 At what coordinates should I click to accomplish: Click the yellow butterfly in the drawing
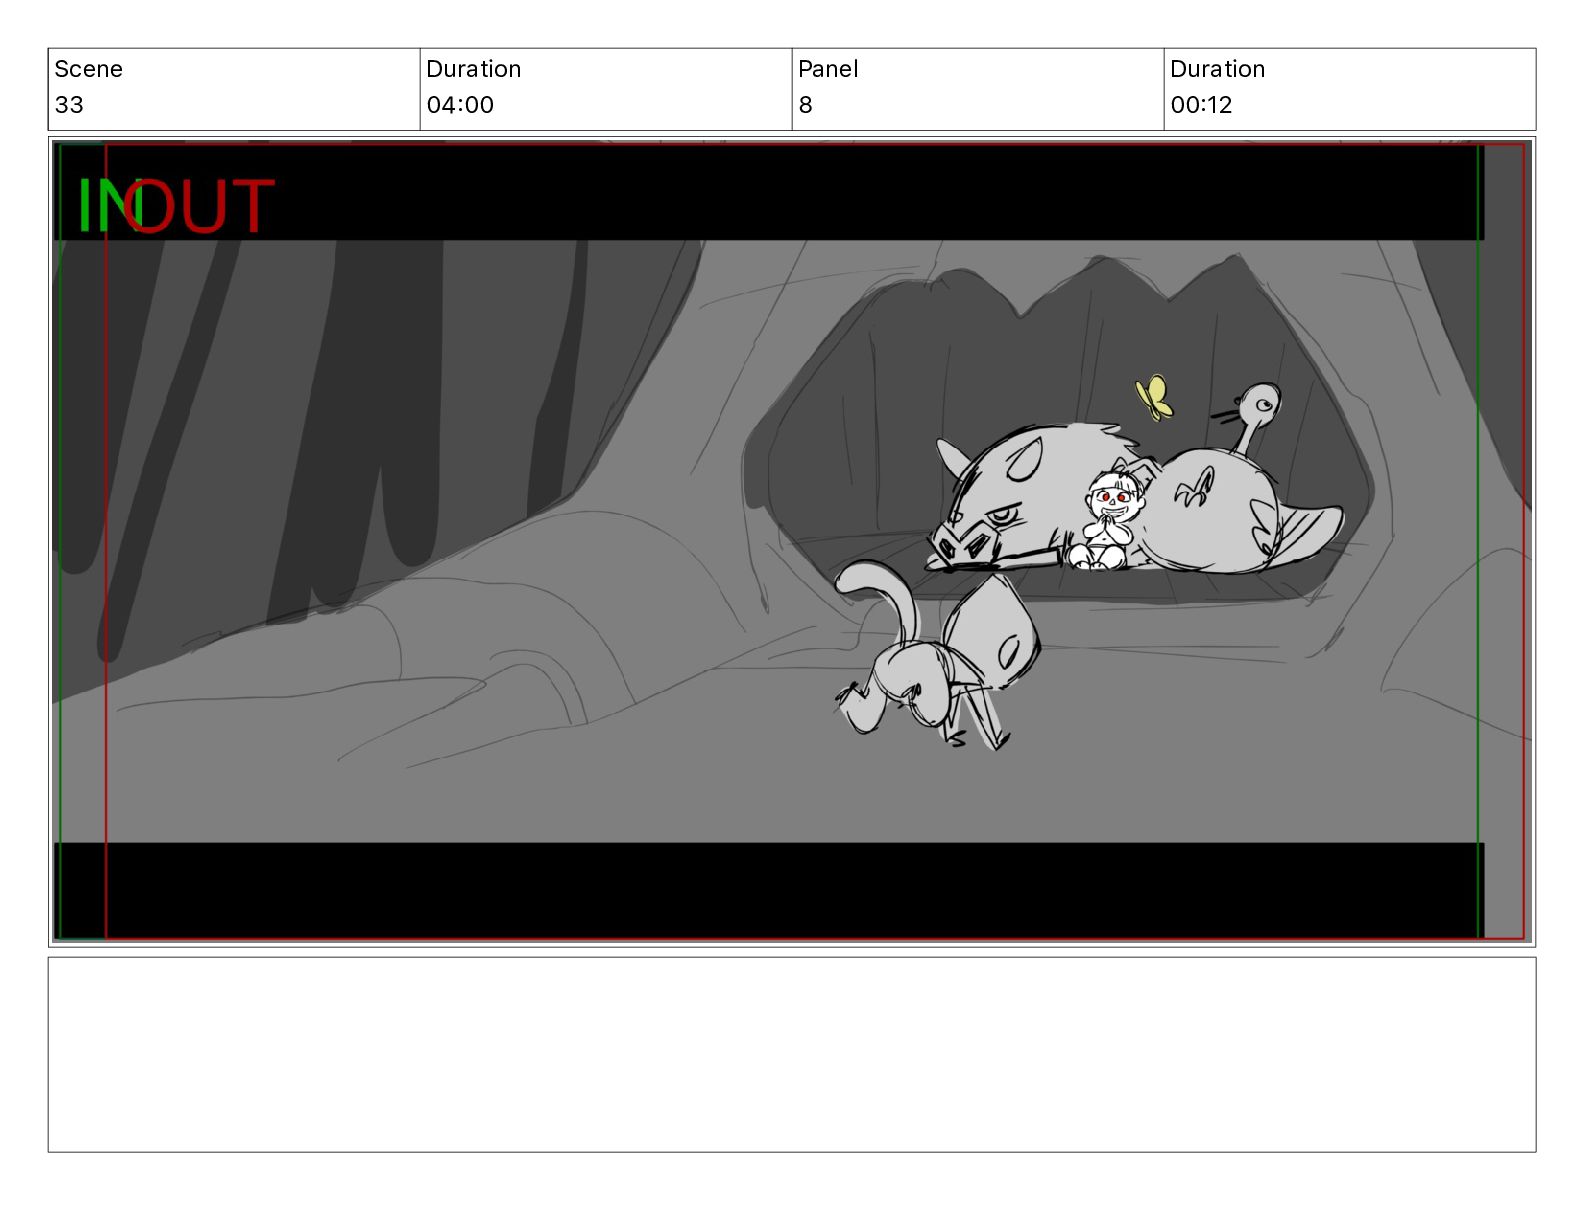coord(1154,397)
